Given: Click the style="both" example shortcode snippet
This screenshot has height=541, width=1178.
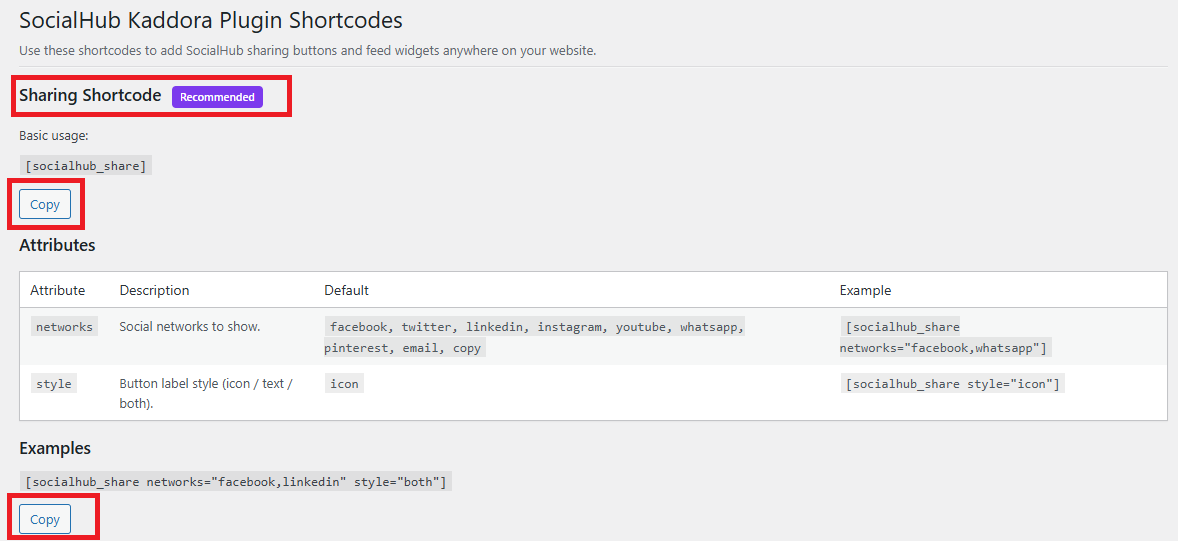Looking at the screenshot, I should point(235,482).
